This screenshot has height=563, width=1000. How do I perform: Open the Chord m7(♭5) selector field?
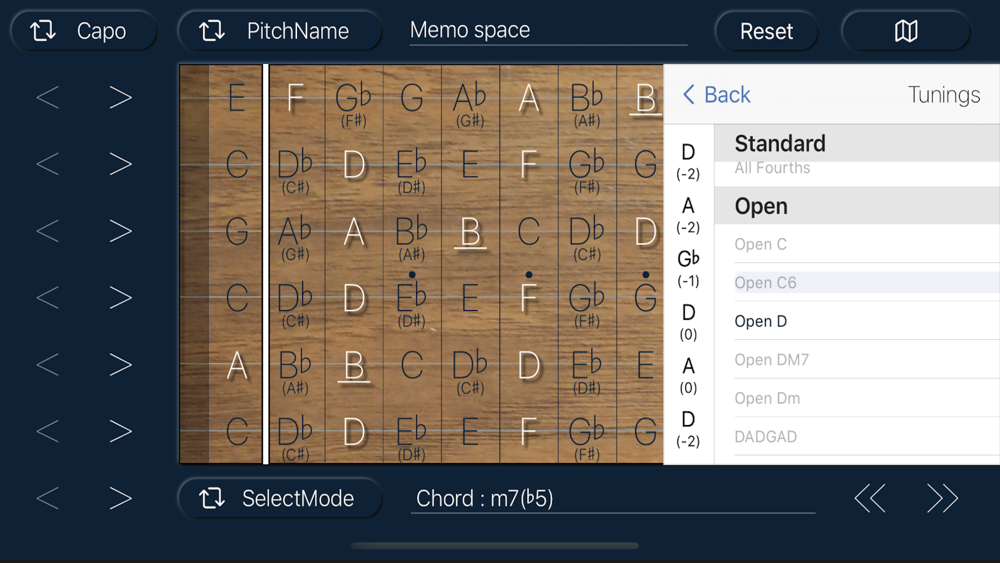click(613, 498)
